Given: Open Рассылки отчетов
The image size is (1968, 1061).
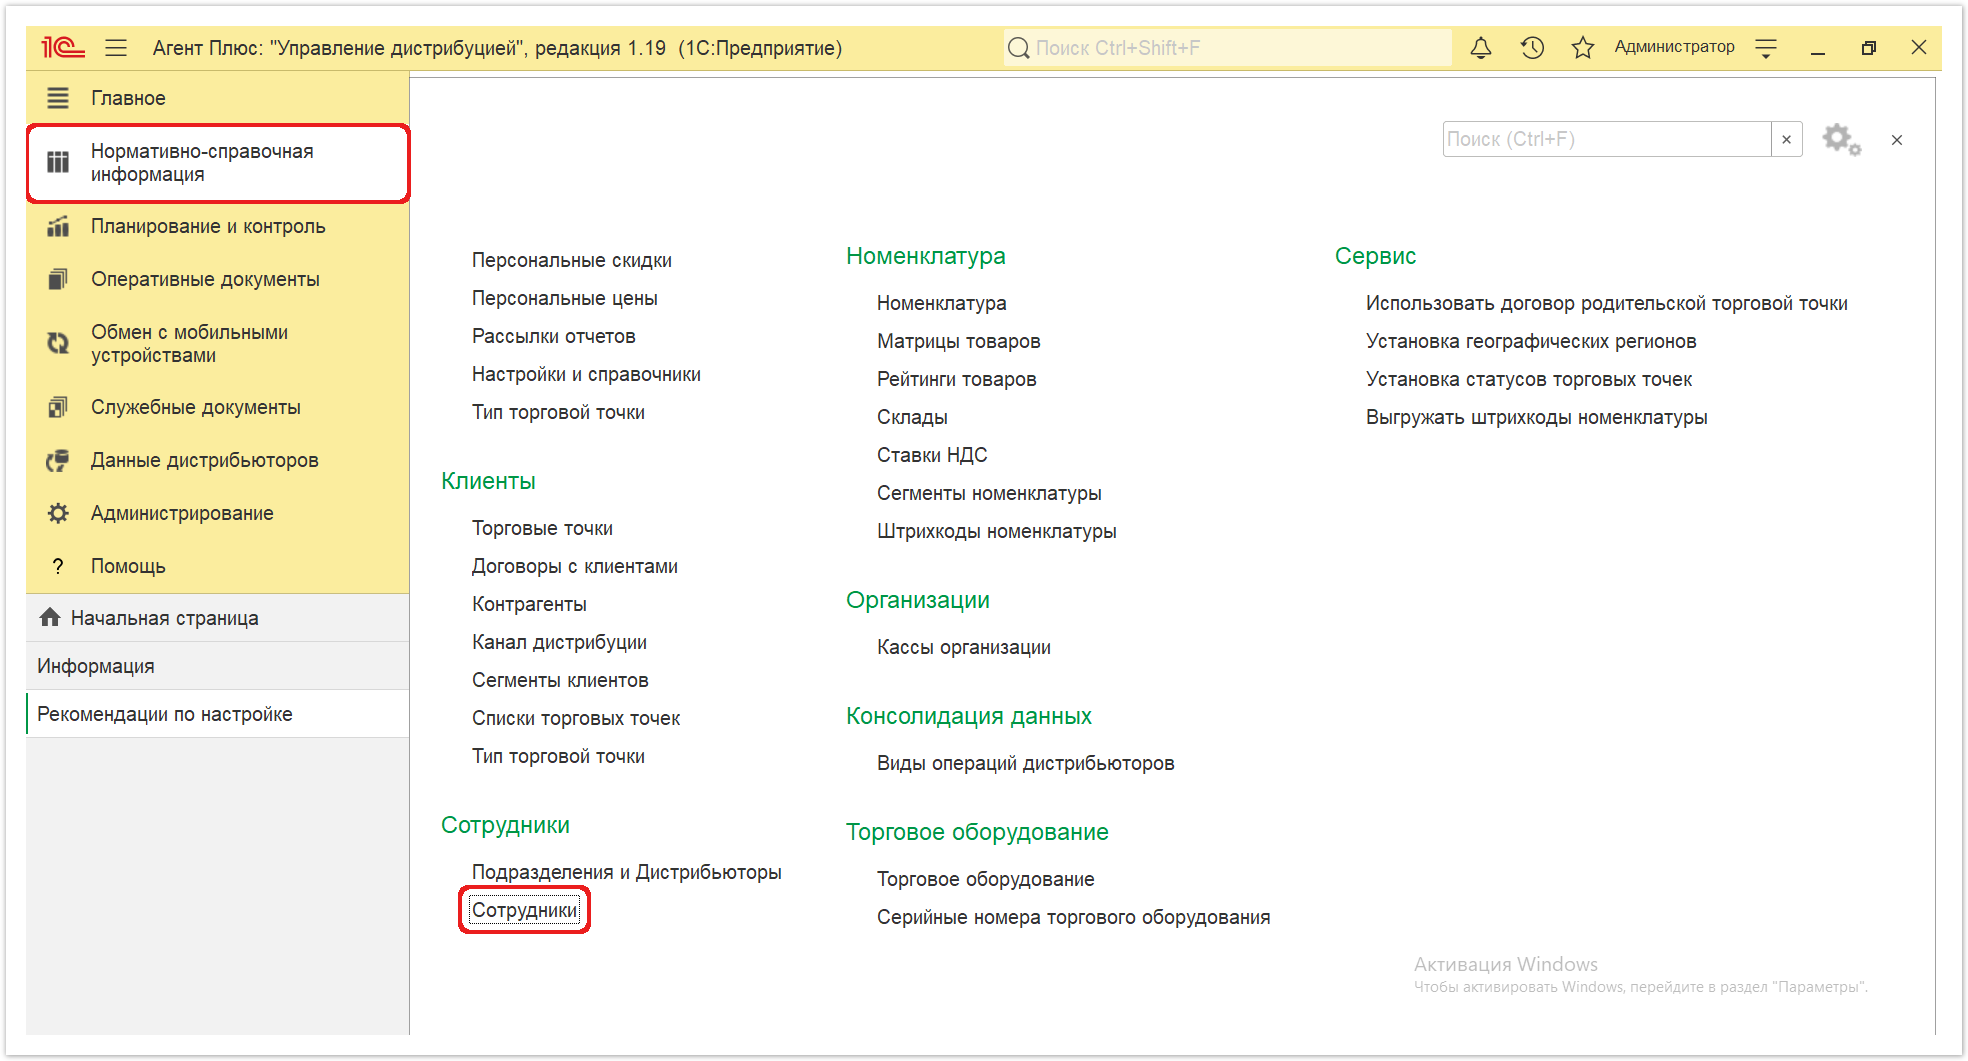Looking at the screenshot, I should [554, 336].
